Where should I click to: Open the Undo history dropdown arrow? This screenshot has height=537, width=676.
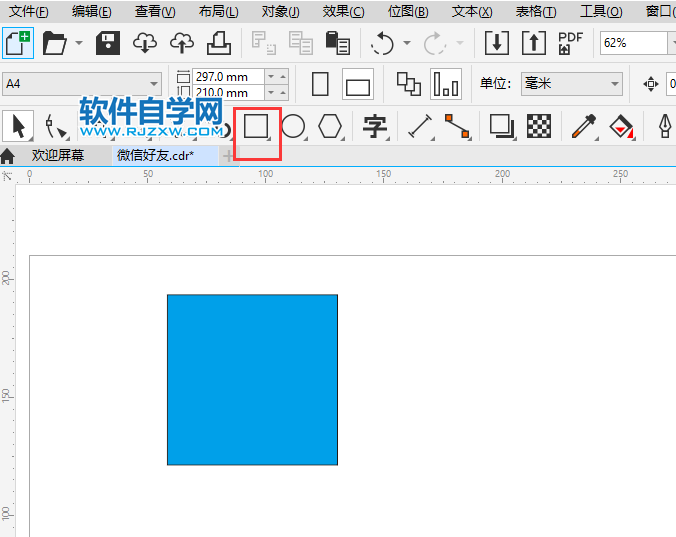(x=407, y=43)
